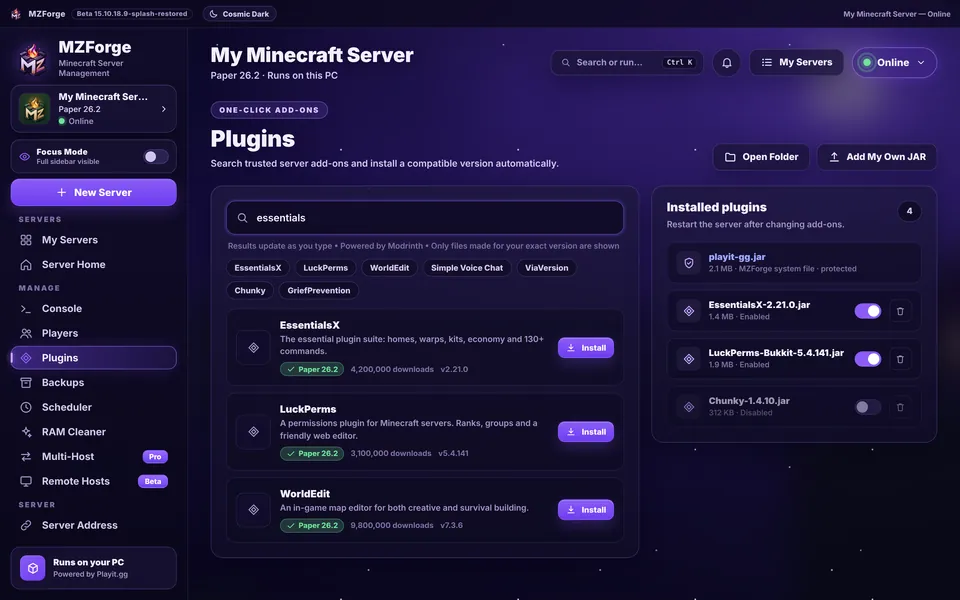Click the EssentialsX search result plugin icon
This screenshot has width=960, height=600.
click(x=253, y=348)
